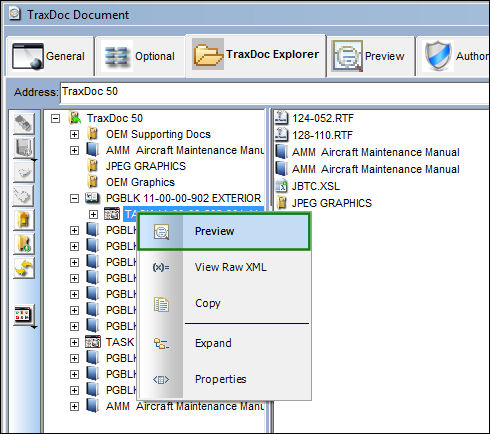
Task: Click the document icon beside Copy
Action: (x=161, y=304)
